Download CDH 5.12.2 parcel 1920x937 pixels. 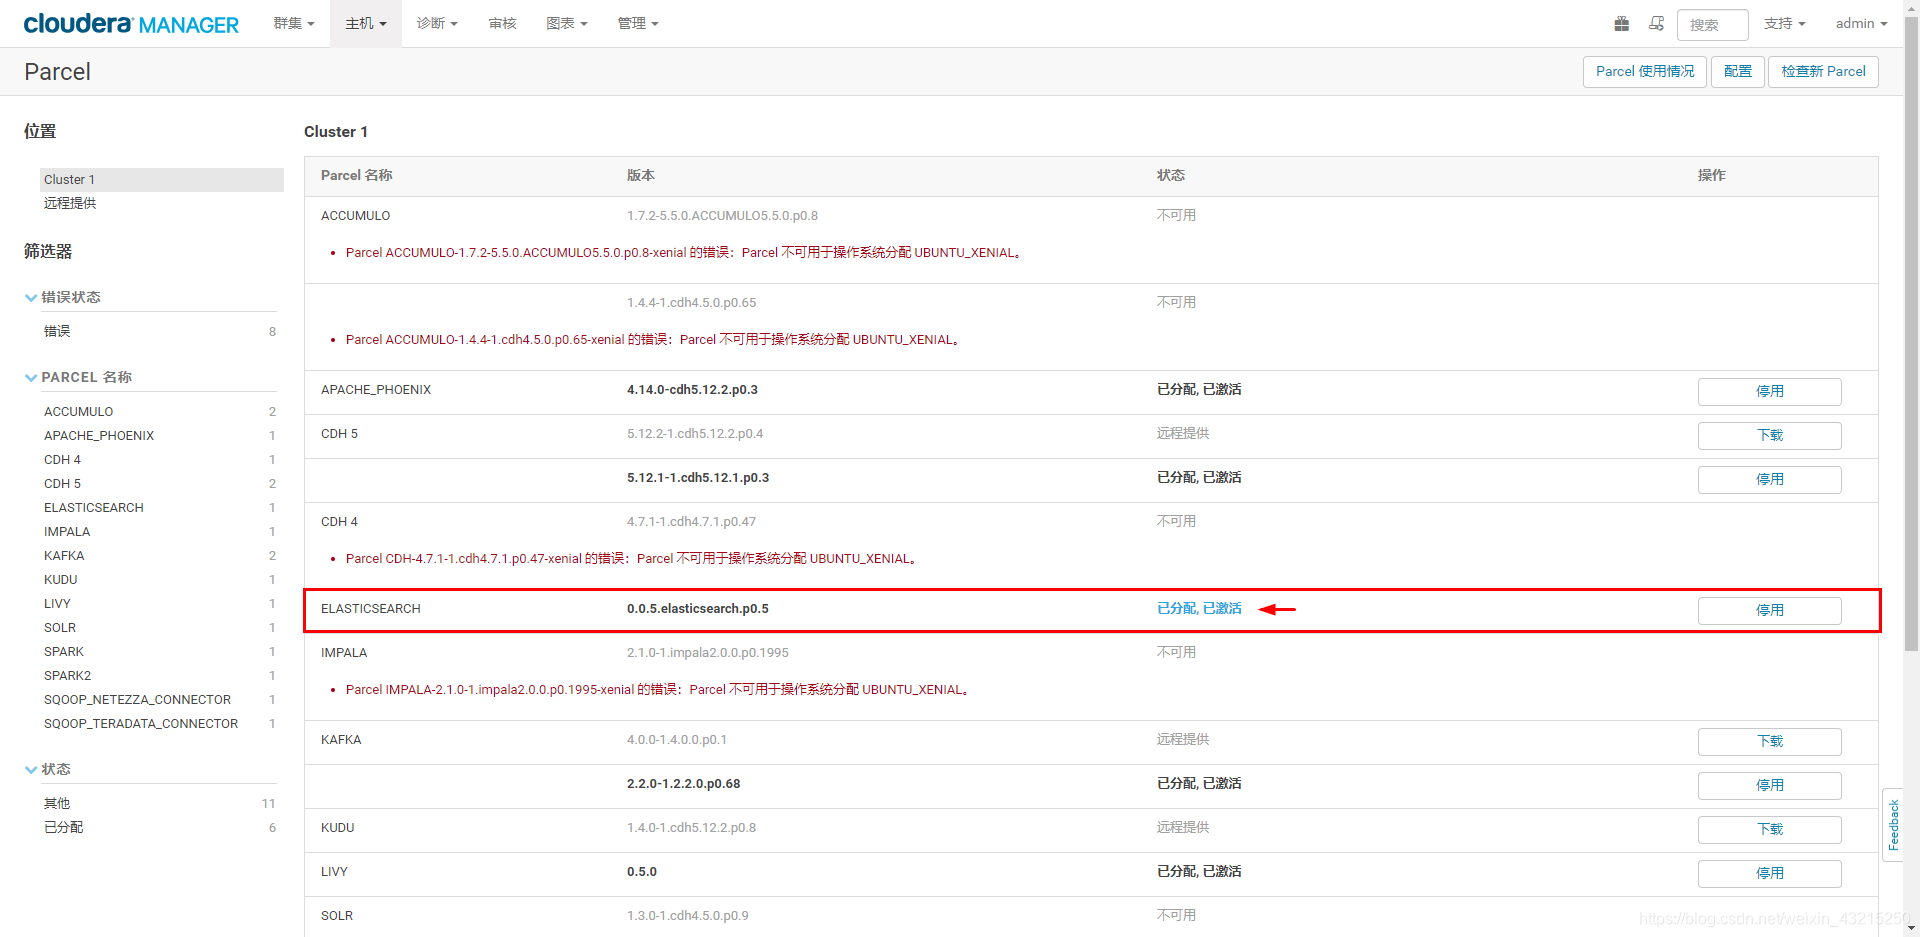[x=1769, y=436]
